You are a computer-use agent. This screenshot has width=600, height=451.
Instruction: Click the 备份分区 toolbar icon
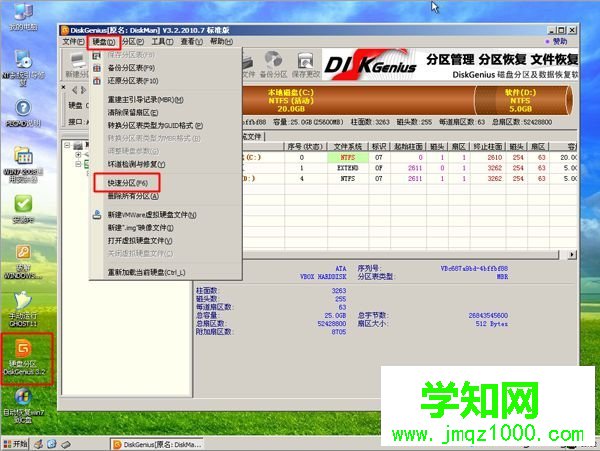(x=273, y=64)
